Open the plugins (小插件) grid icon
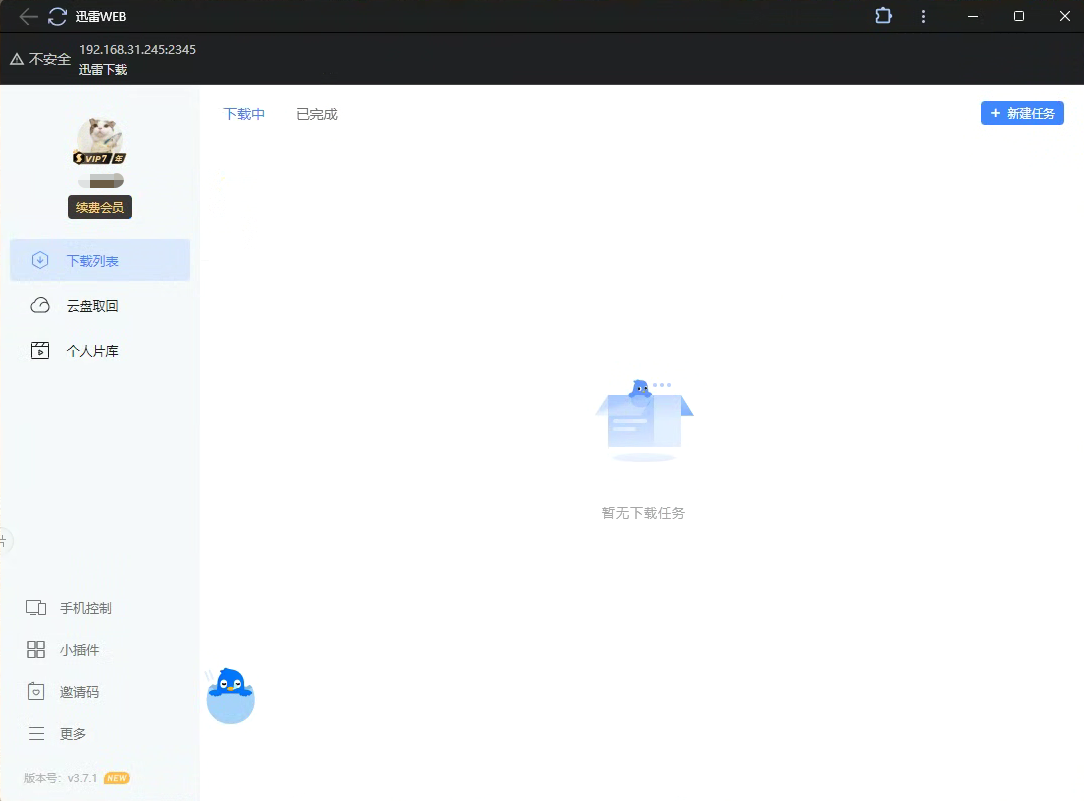 tap(36, 650)
